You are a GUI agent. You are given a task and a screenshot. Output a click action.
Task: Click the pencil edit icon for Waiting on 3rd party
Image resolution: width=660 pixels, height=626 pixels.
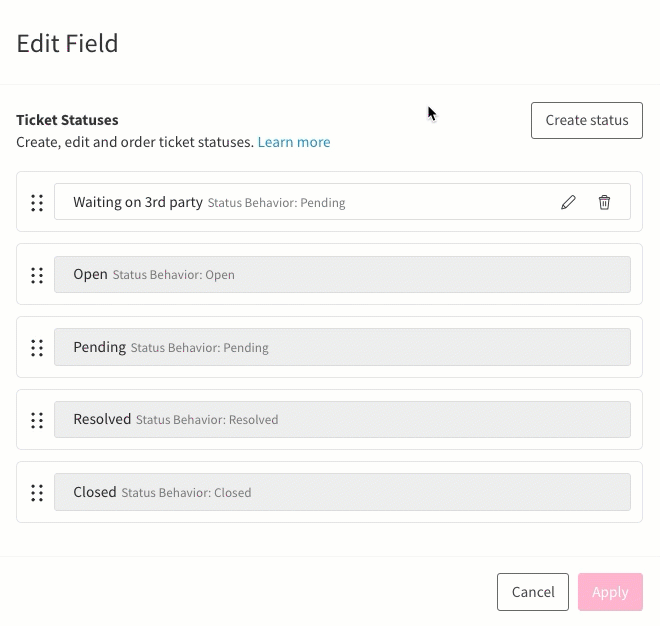tap(568, 202)
